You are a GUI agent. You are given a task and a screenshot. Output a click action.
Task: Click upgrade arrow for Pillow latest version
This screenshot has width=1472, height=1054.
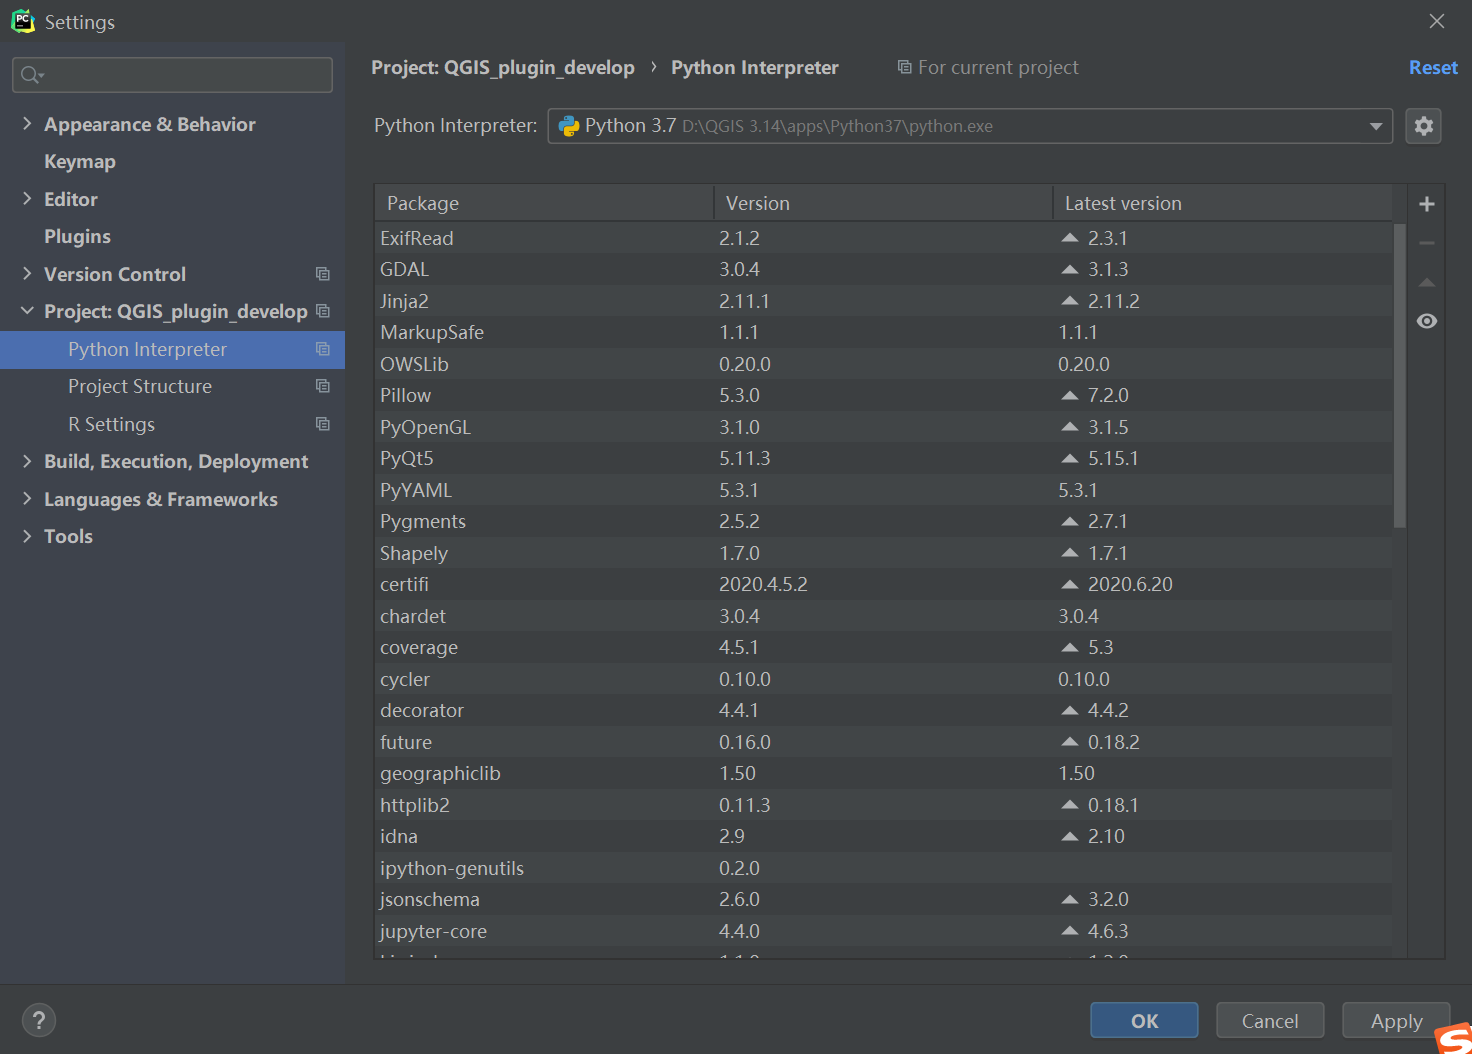(1070, 395)
